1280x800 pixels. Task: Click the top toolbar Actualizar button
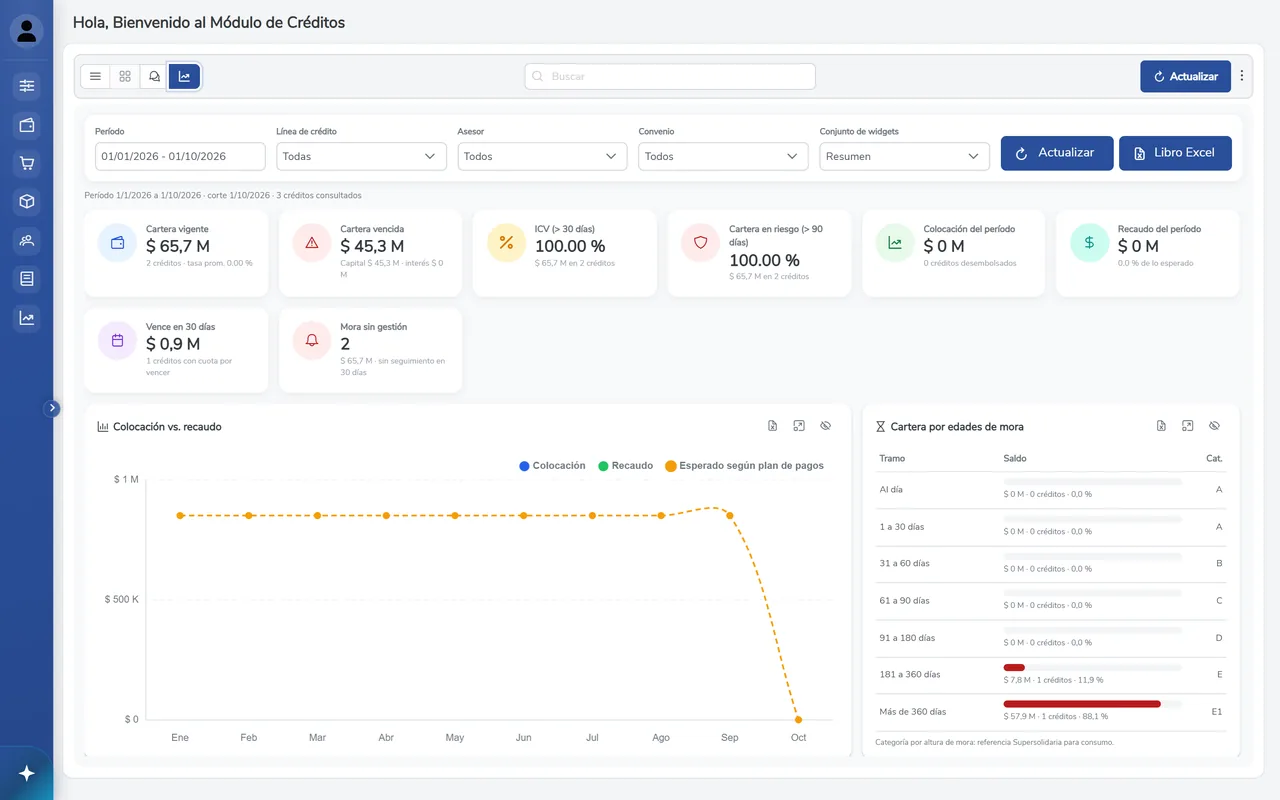coord(1185,76)
